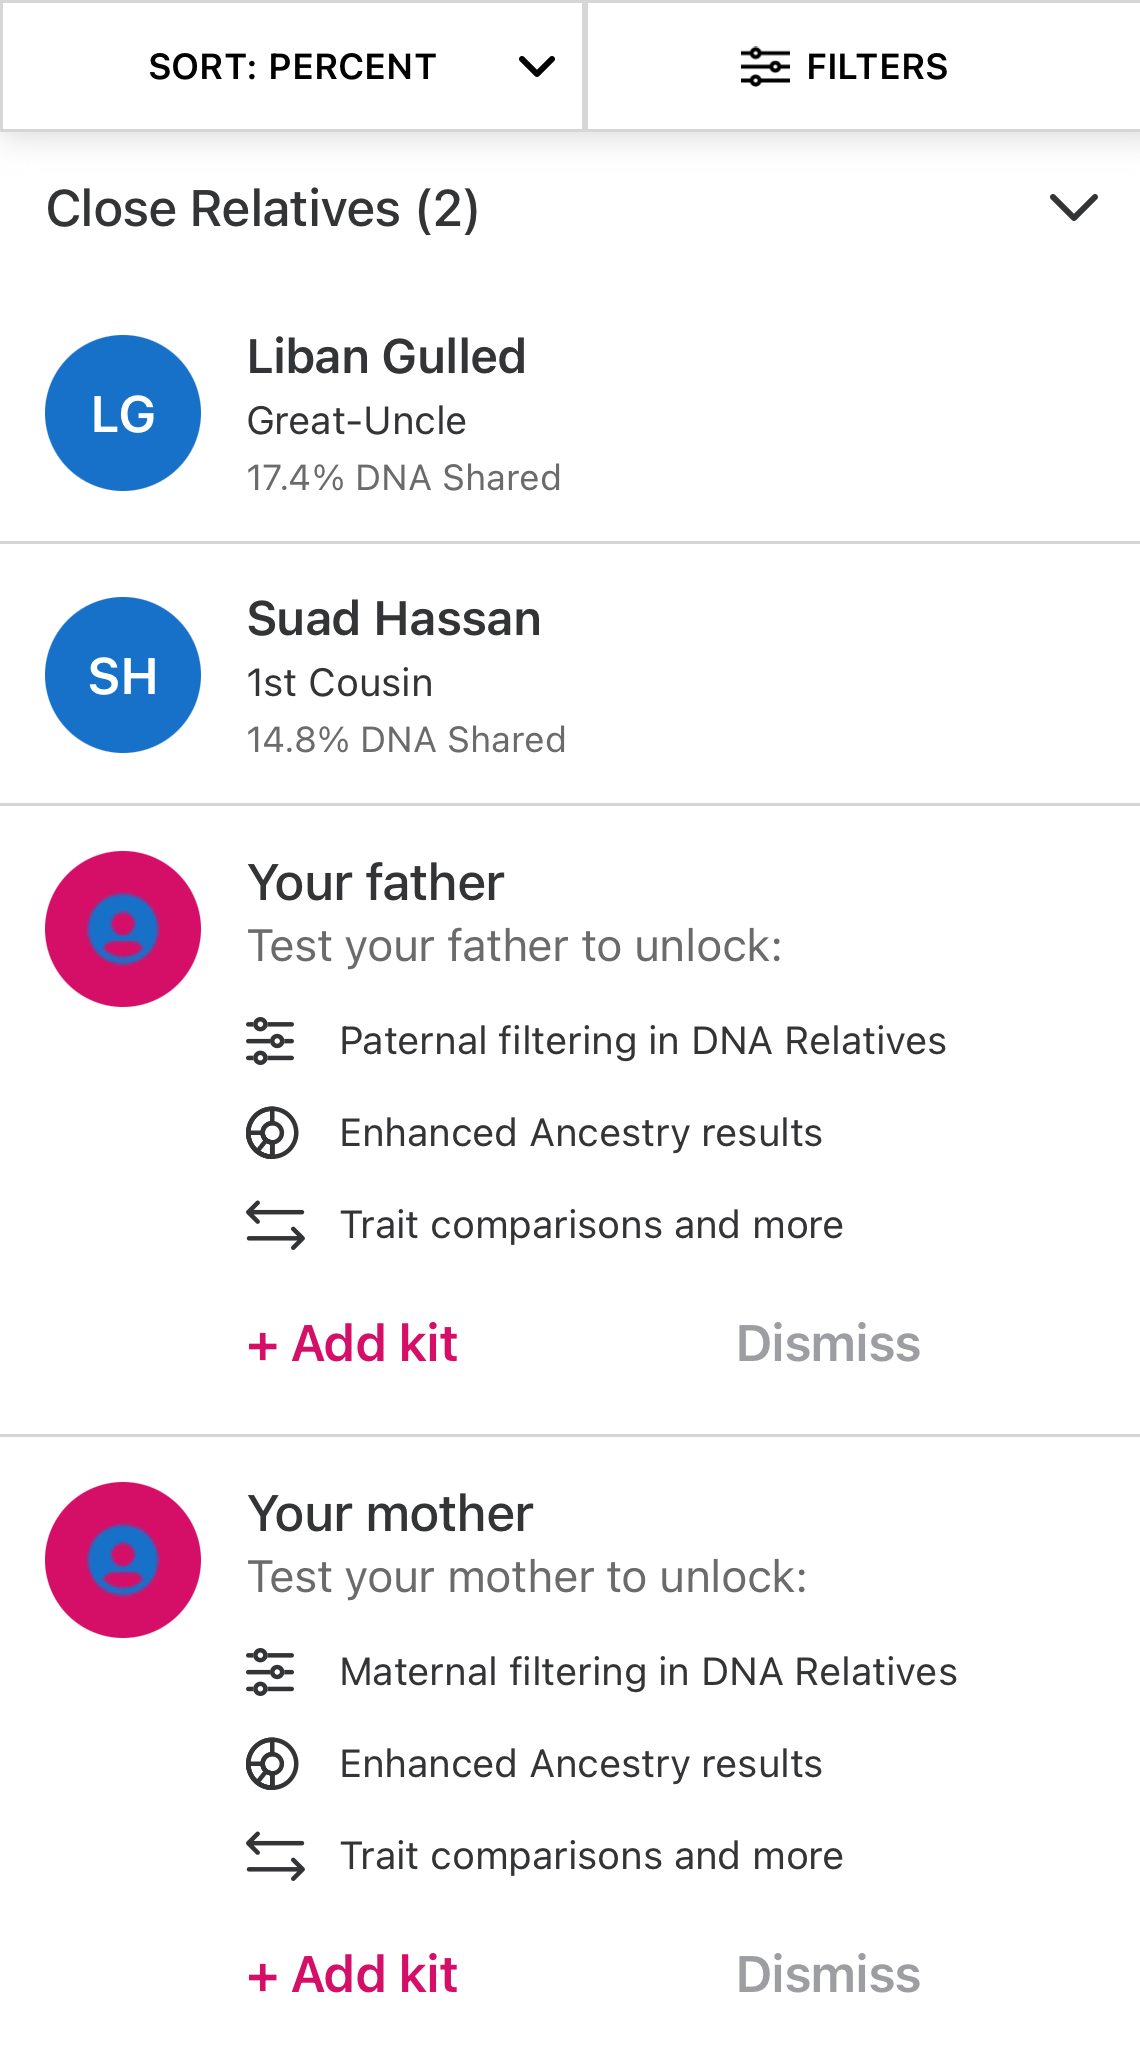
Task: Open Liban Gulled's relative profile
Action: tap(387, 357)
